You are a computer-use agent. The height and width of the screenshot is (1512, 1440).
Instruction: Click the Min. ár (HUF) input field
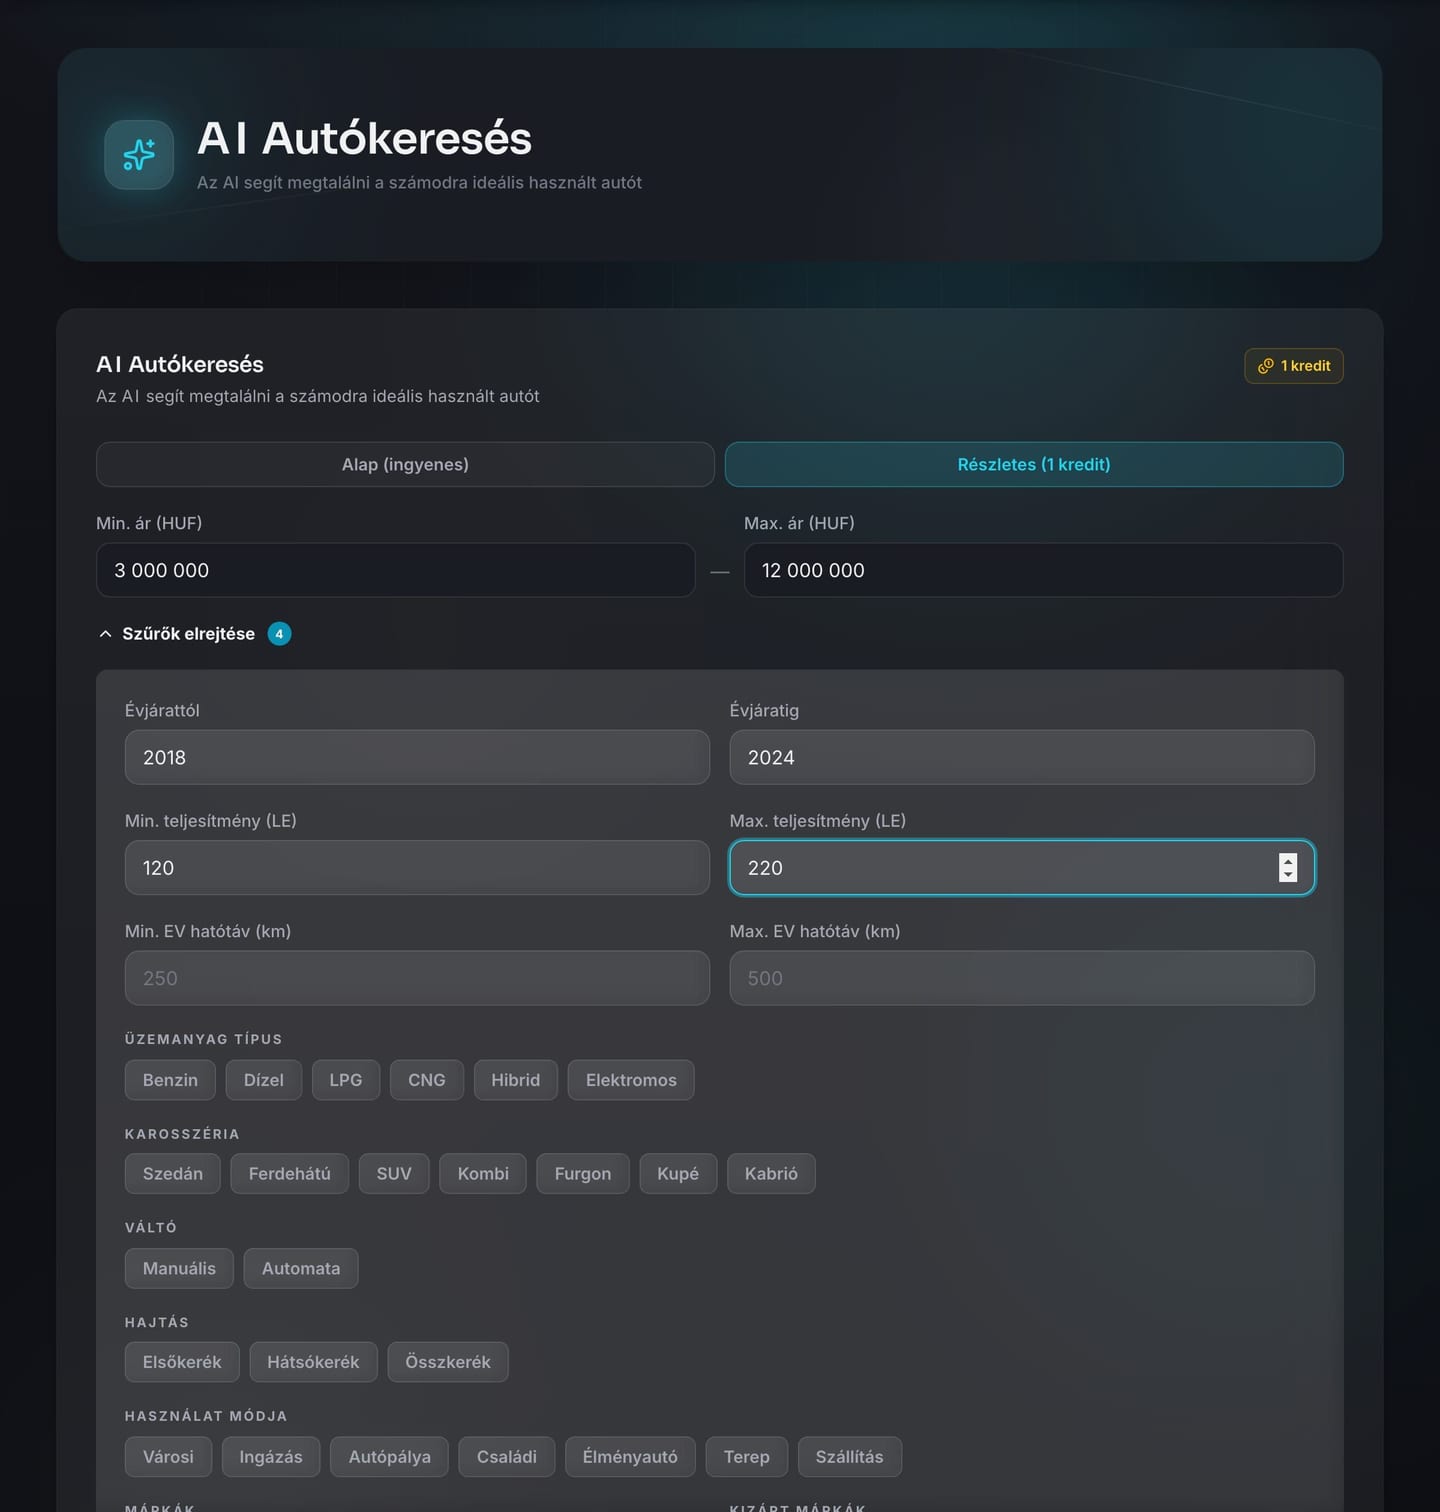395,570
